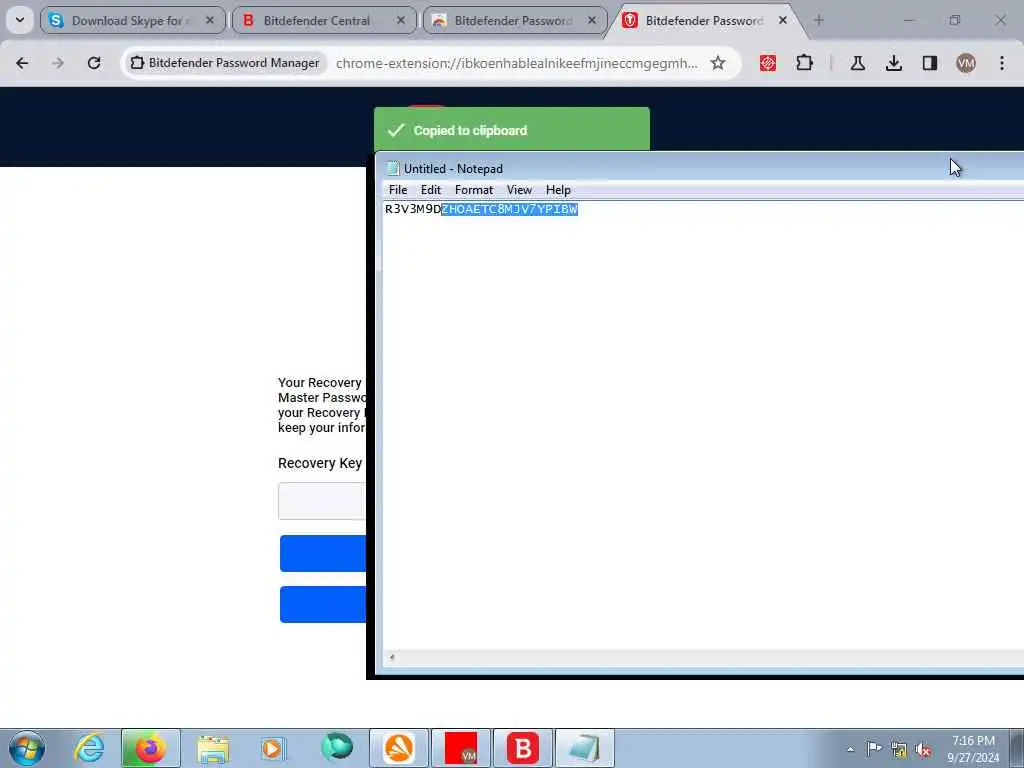Open the Windows Start button
Viewport: 1024px width, 768px height.
[27, 748]
